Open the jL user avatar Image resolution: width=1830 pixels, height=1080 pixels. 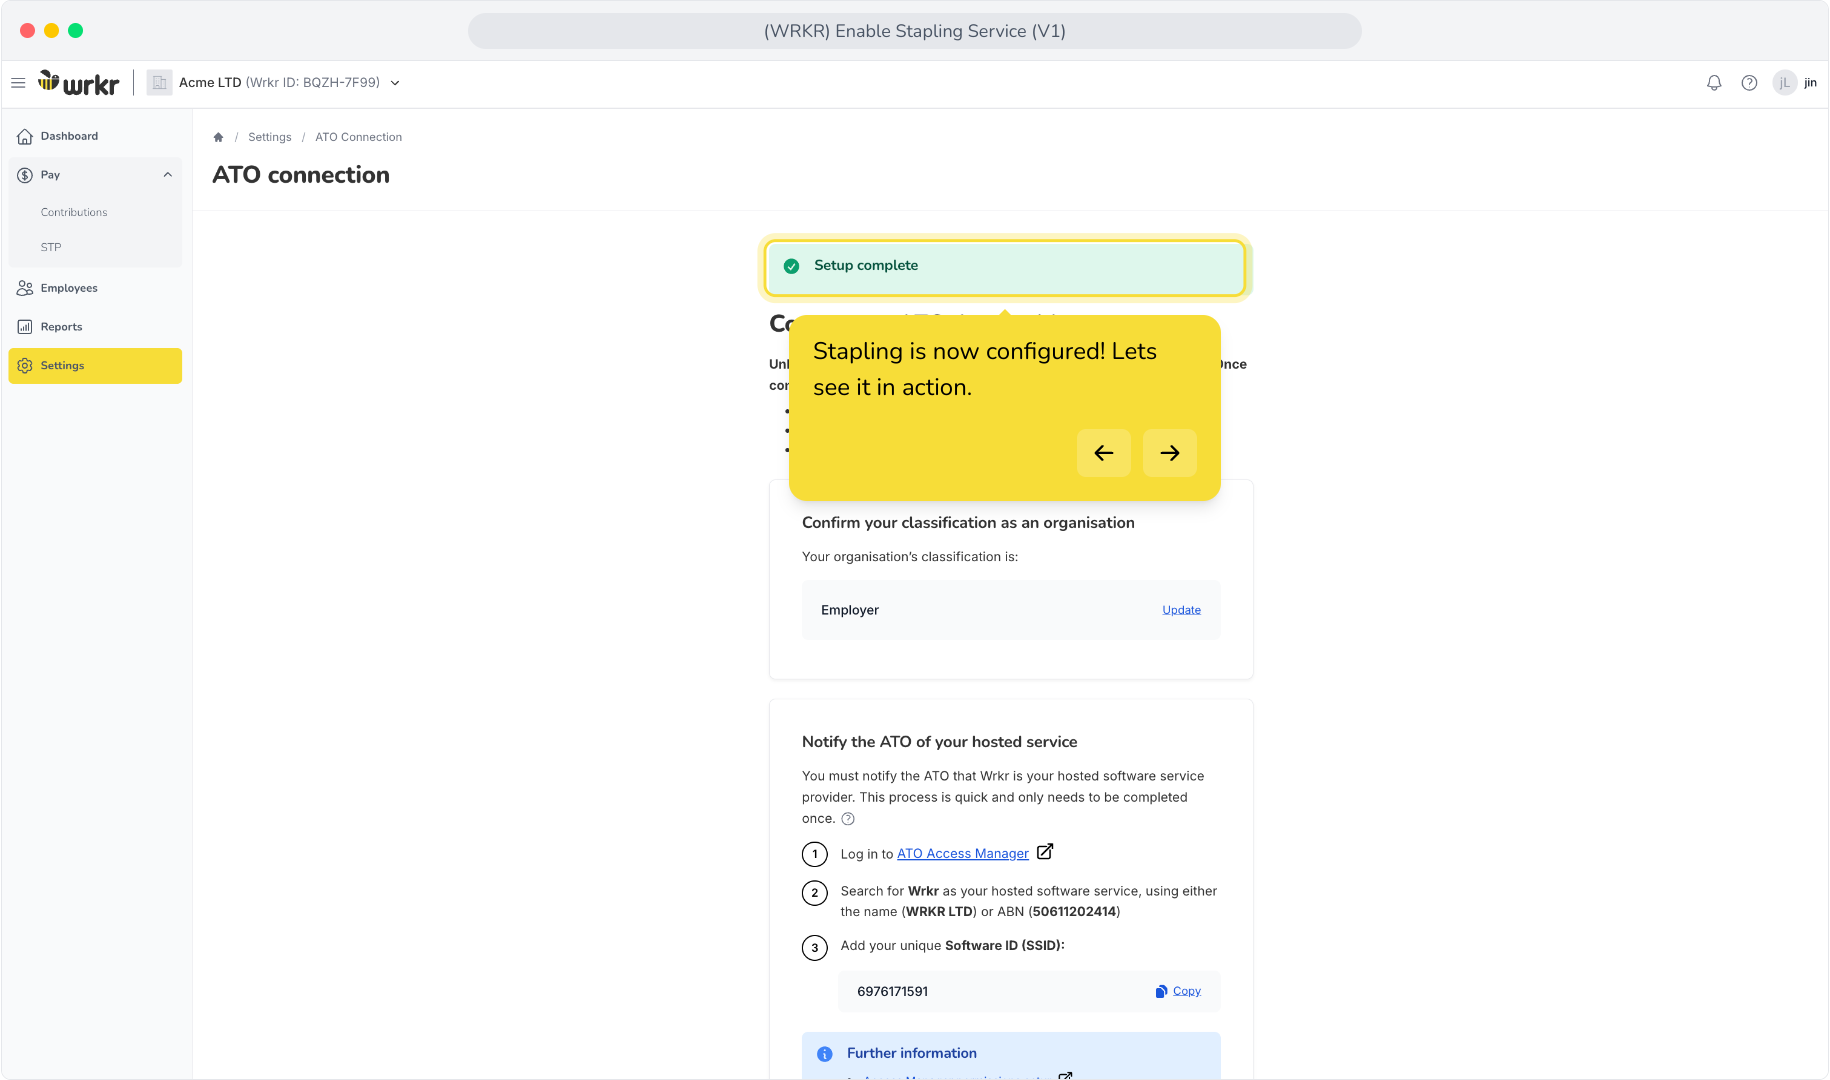pyautogui.click(x=1785, y=83)
